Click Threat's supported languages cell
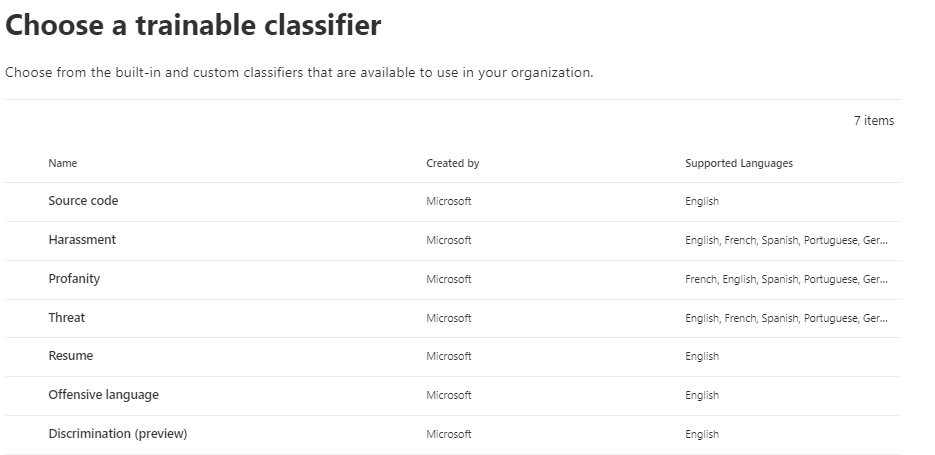 (x=786, y=318)
